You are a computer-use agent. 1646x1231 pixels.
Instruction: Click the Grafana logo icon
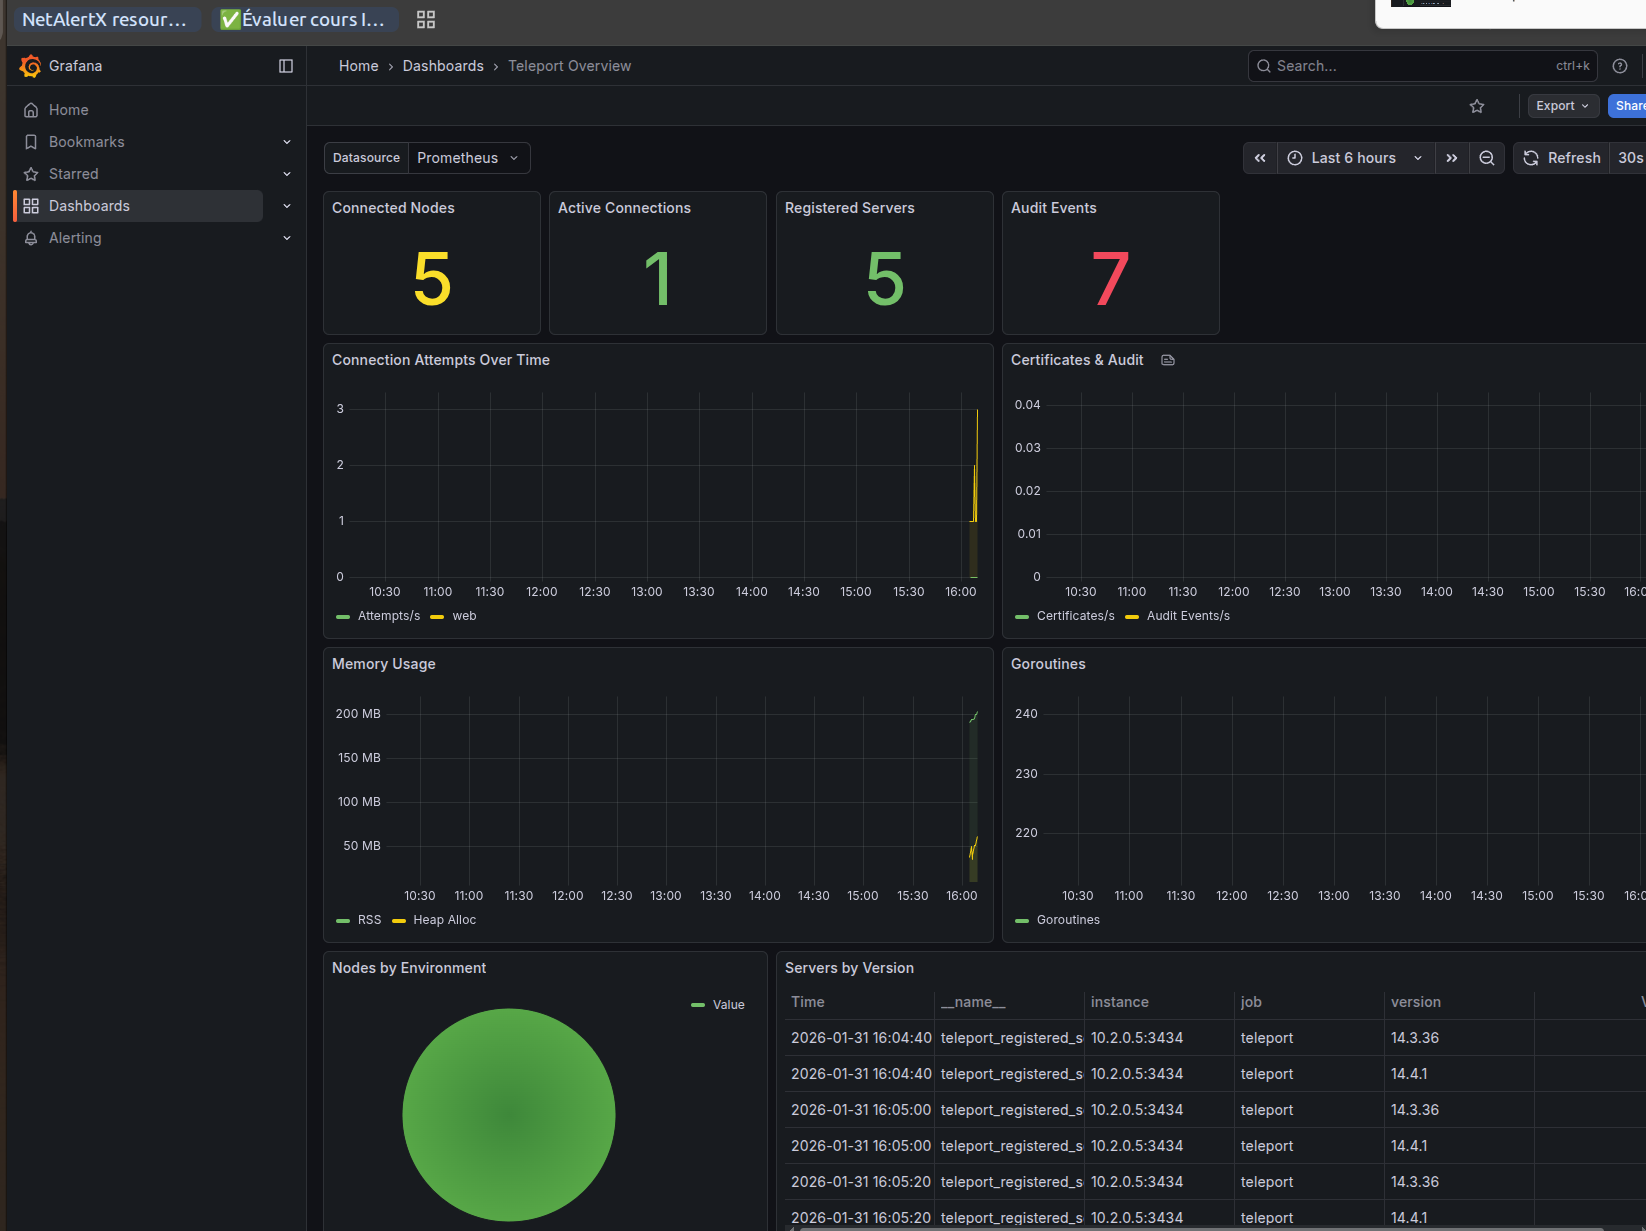click(31, 66)
